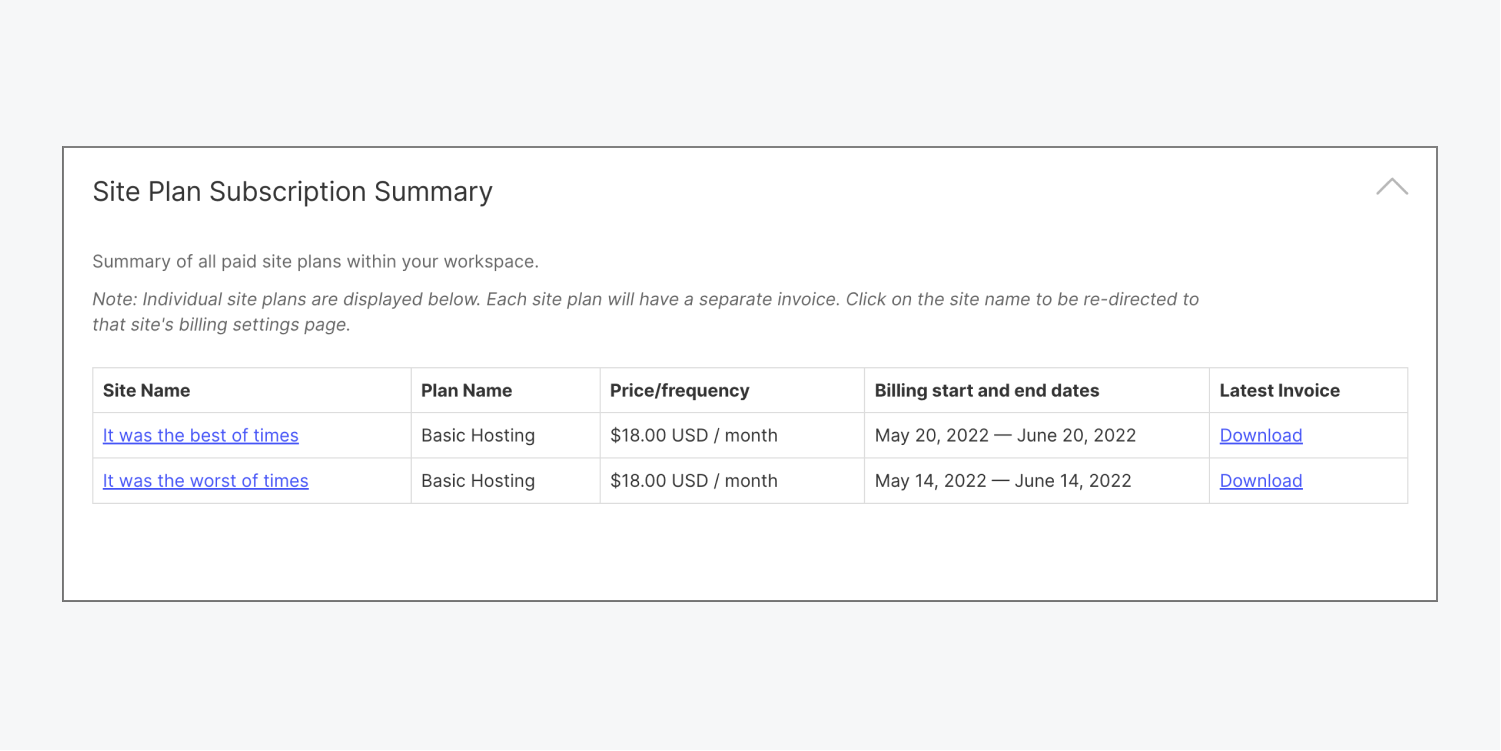
Task: Click the Price/frequency column header
Action: coord(679,391)
